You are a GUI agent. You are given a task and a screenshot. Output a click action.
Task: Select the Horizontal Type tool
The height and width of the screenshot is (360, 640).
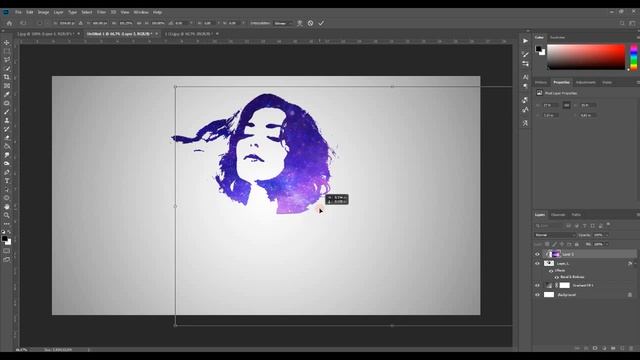(7, 181)
